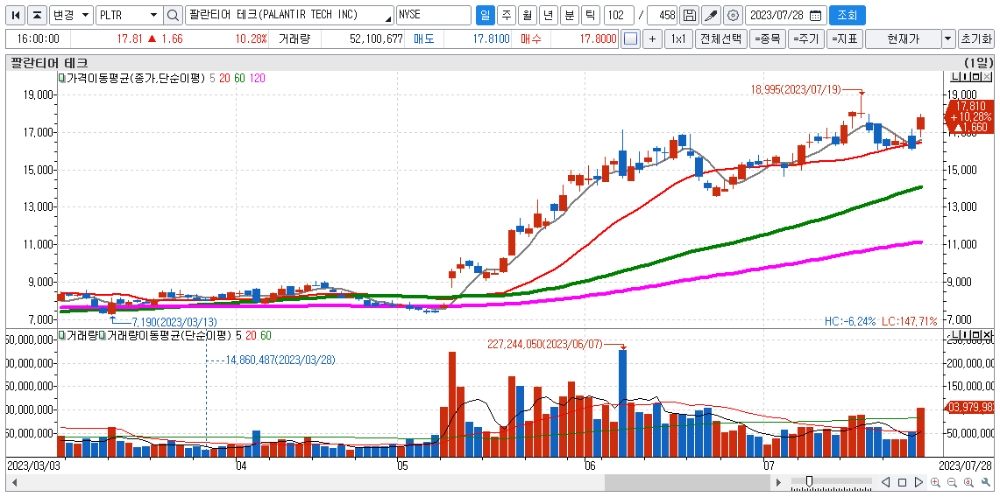
Task: Play backward with the left triangle control
Action: pos(885,482)
